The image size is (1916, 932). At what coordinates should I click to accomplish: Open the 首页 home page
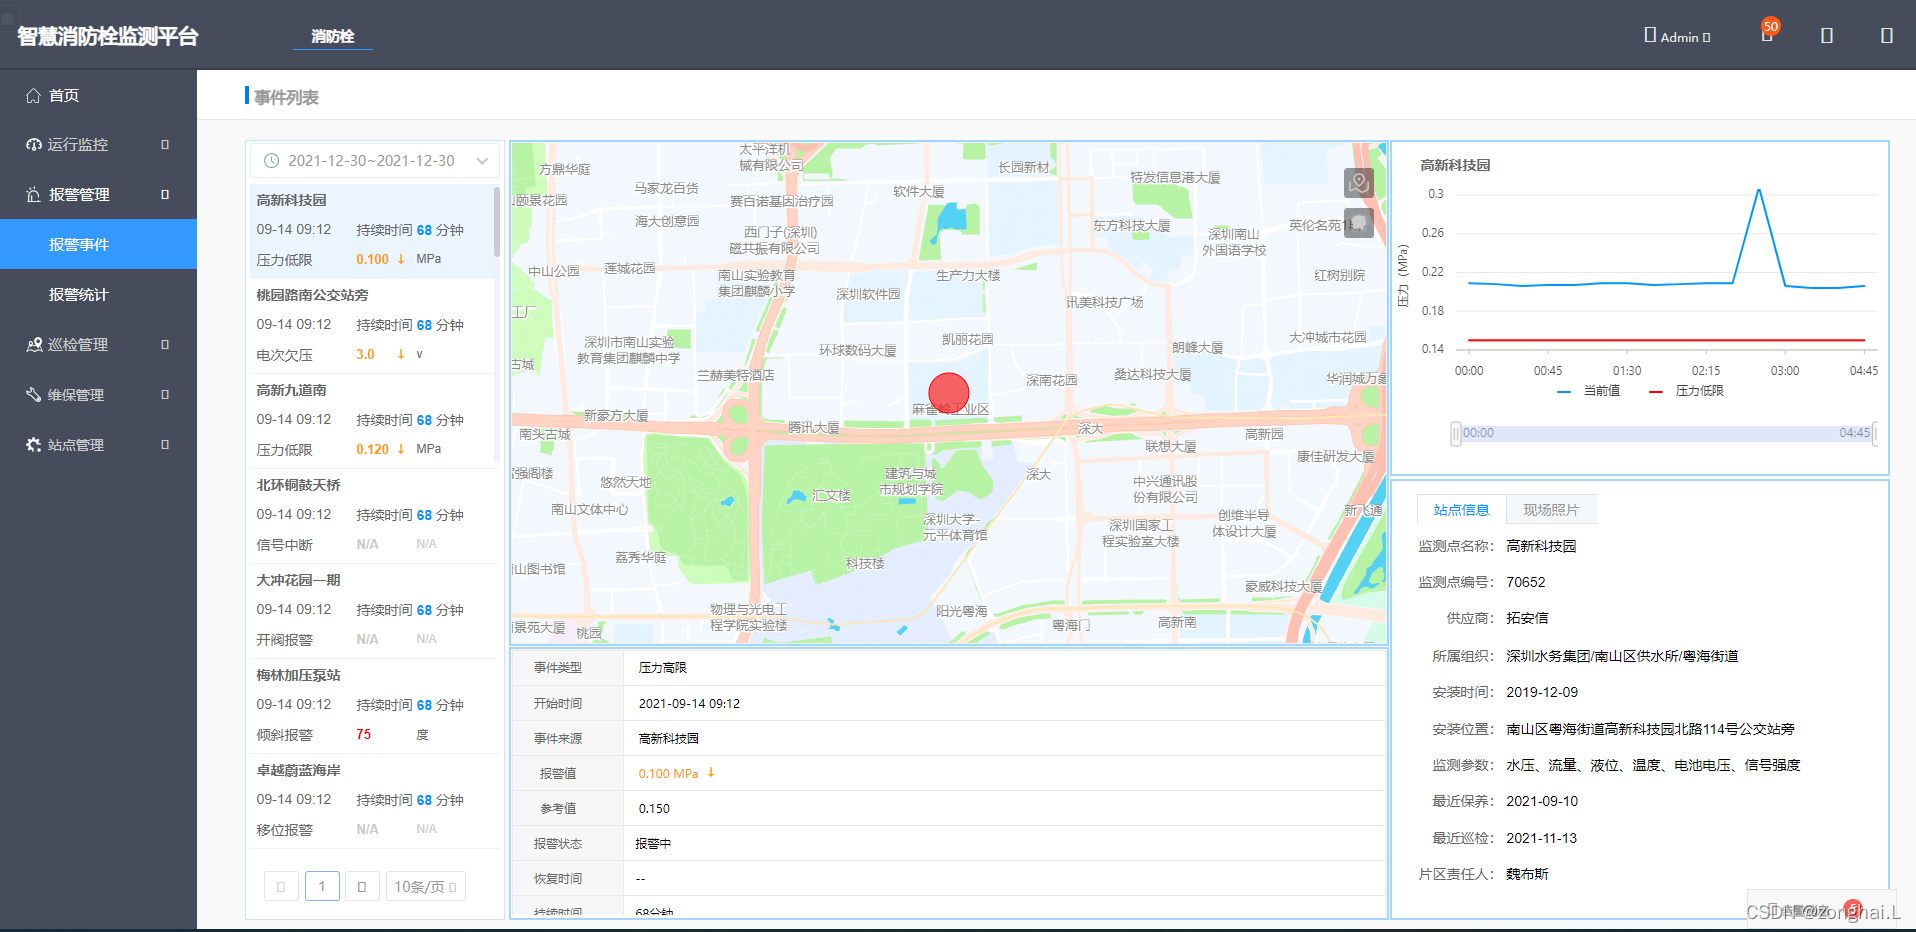(98, 95)
